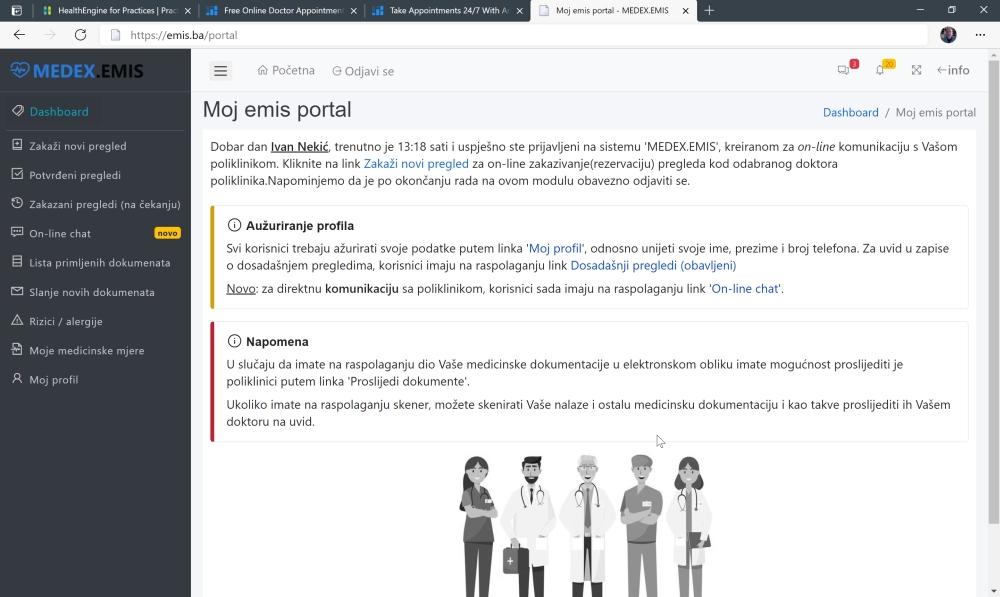1000x597 pixels.
Task: Click the yellow novo badge
Action: click(x=167, y=233)
